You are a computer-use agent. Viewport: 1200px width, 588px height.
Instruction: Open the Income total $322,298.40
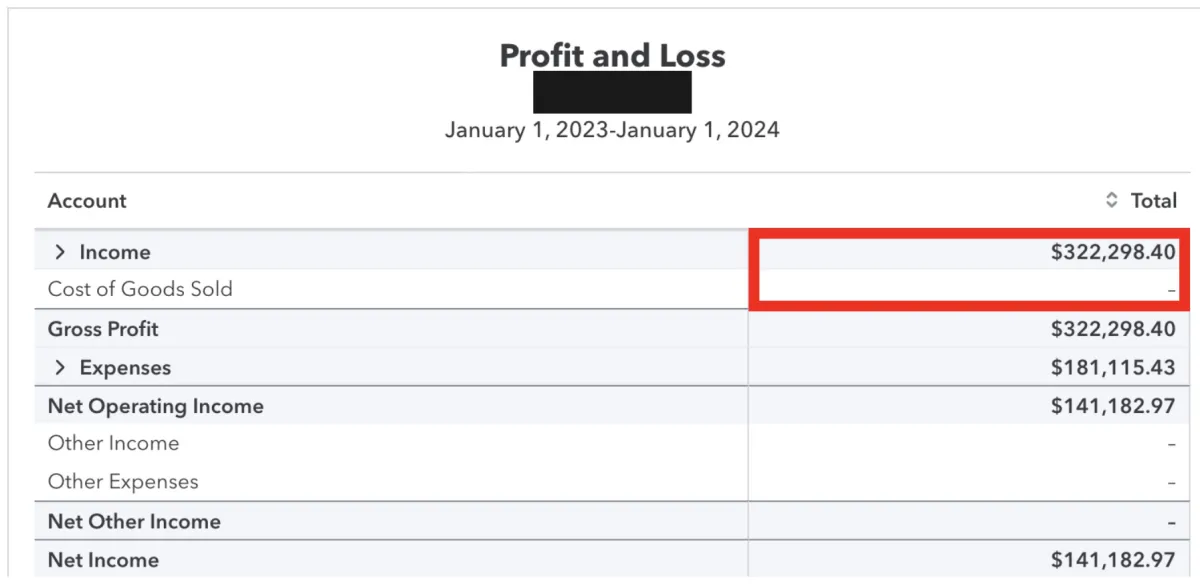pos(1113,252)
